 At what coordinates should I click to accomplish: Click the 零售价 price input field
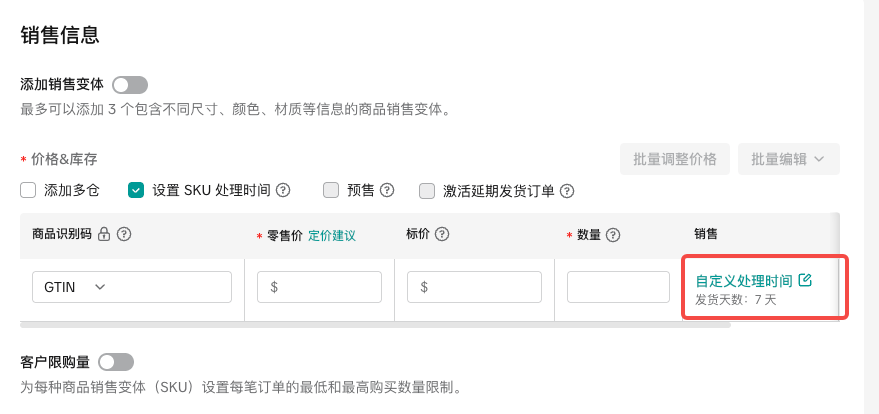pos(319,287)
